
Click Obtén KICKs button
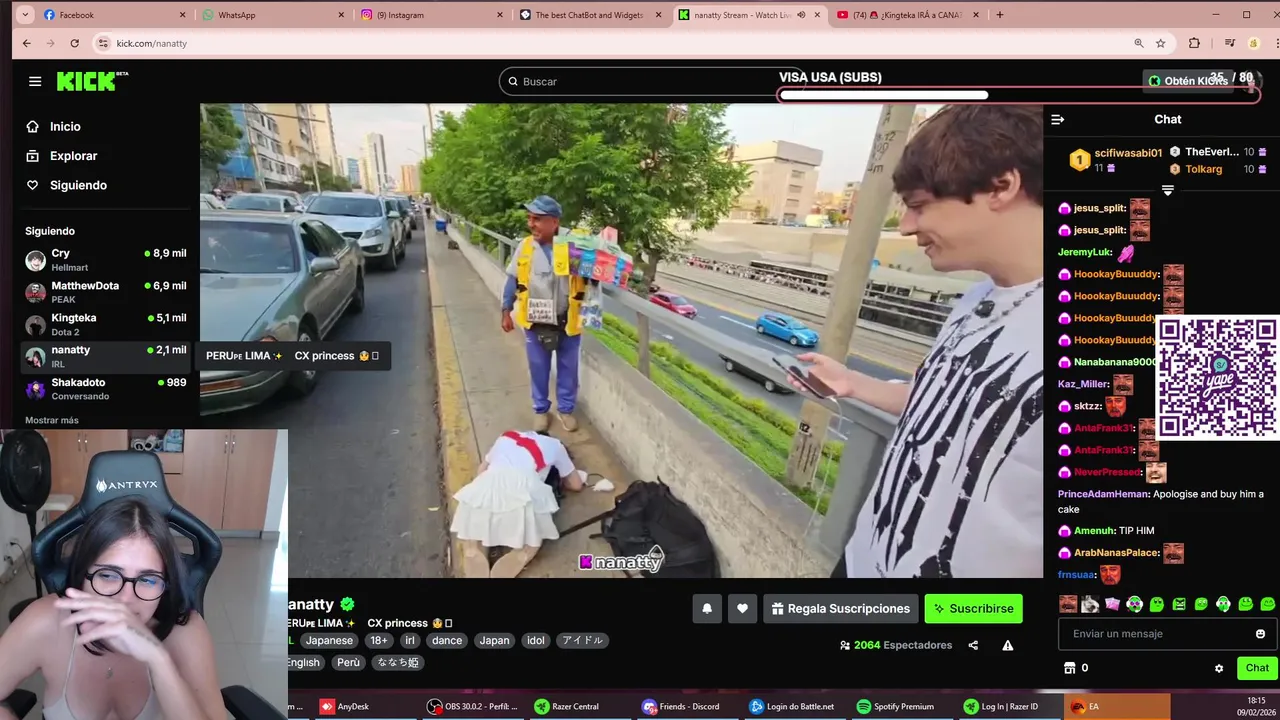point(1188,81)
